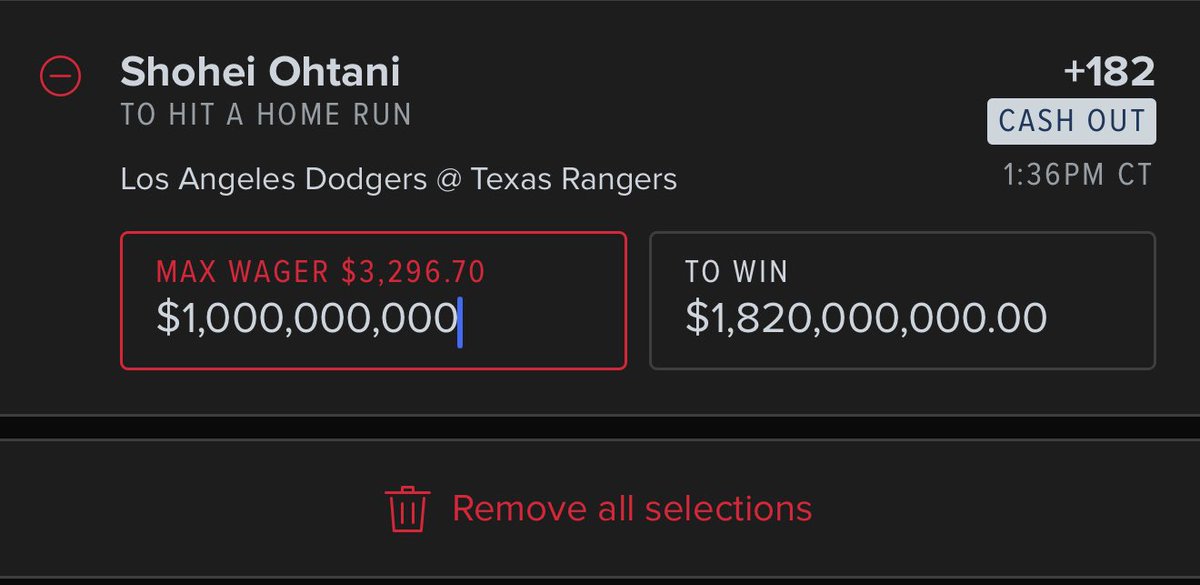Click the trash can icon

(407, 509)
